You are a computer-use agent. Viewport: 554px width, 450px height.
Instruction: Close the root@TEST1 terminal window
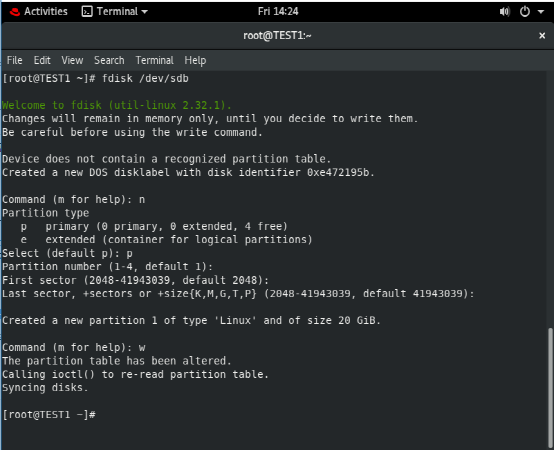point(542,36)
